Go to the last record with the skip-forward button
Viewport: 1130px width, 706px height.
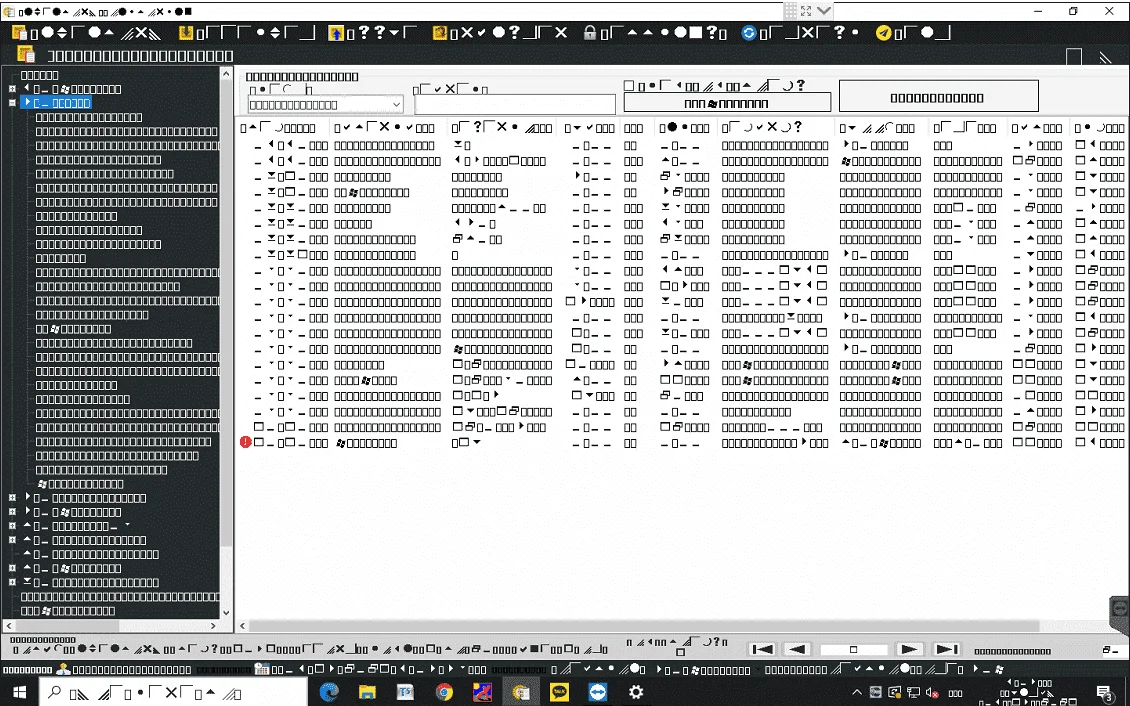tap(946, 649)
